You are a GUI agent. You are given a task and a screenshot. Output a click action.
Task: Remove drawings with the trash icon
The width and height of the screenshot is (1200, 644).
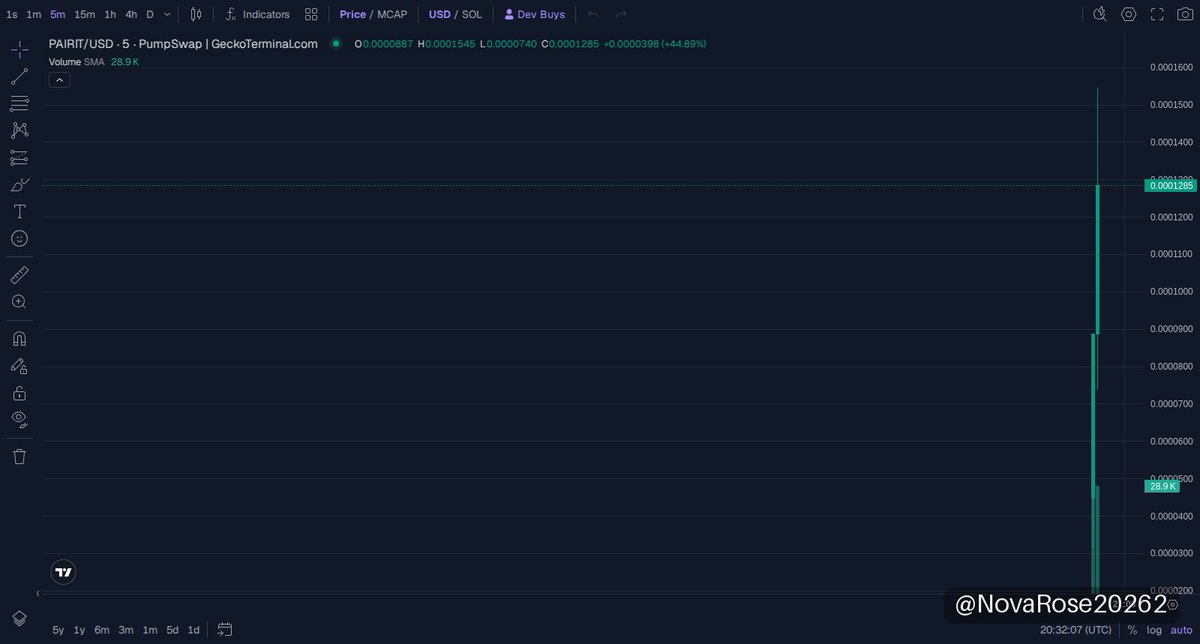[x=19, y=456]
